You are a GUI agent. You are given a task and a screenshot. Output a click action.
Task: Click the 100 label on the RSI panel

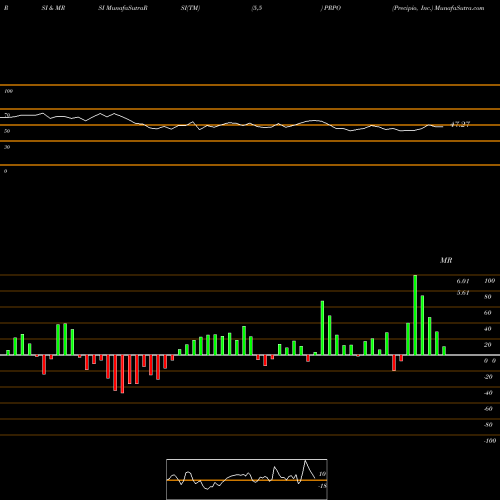coord(8,91)
